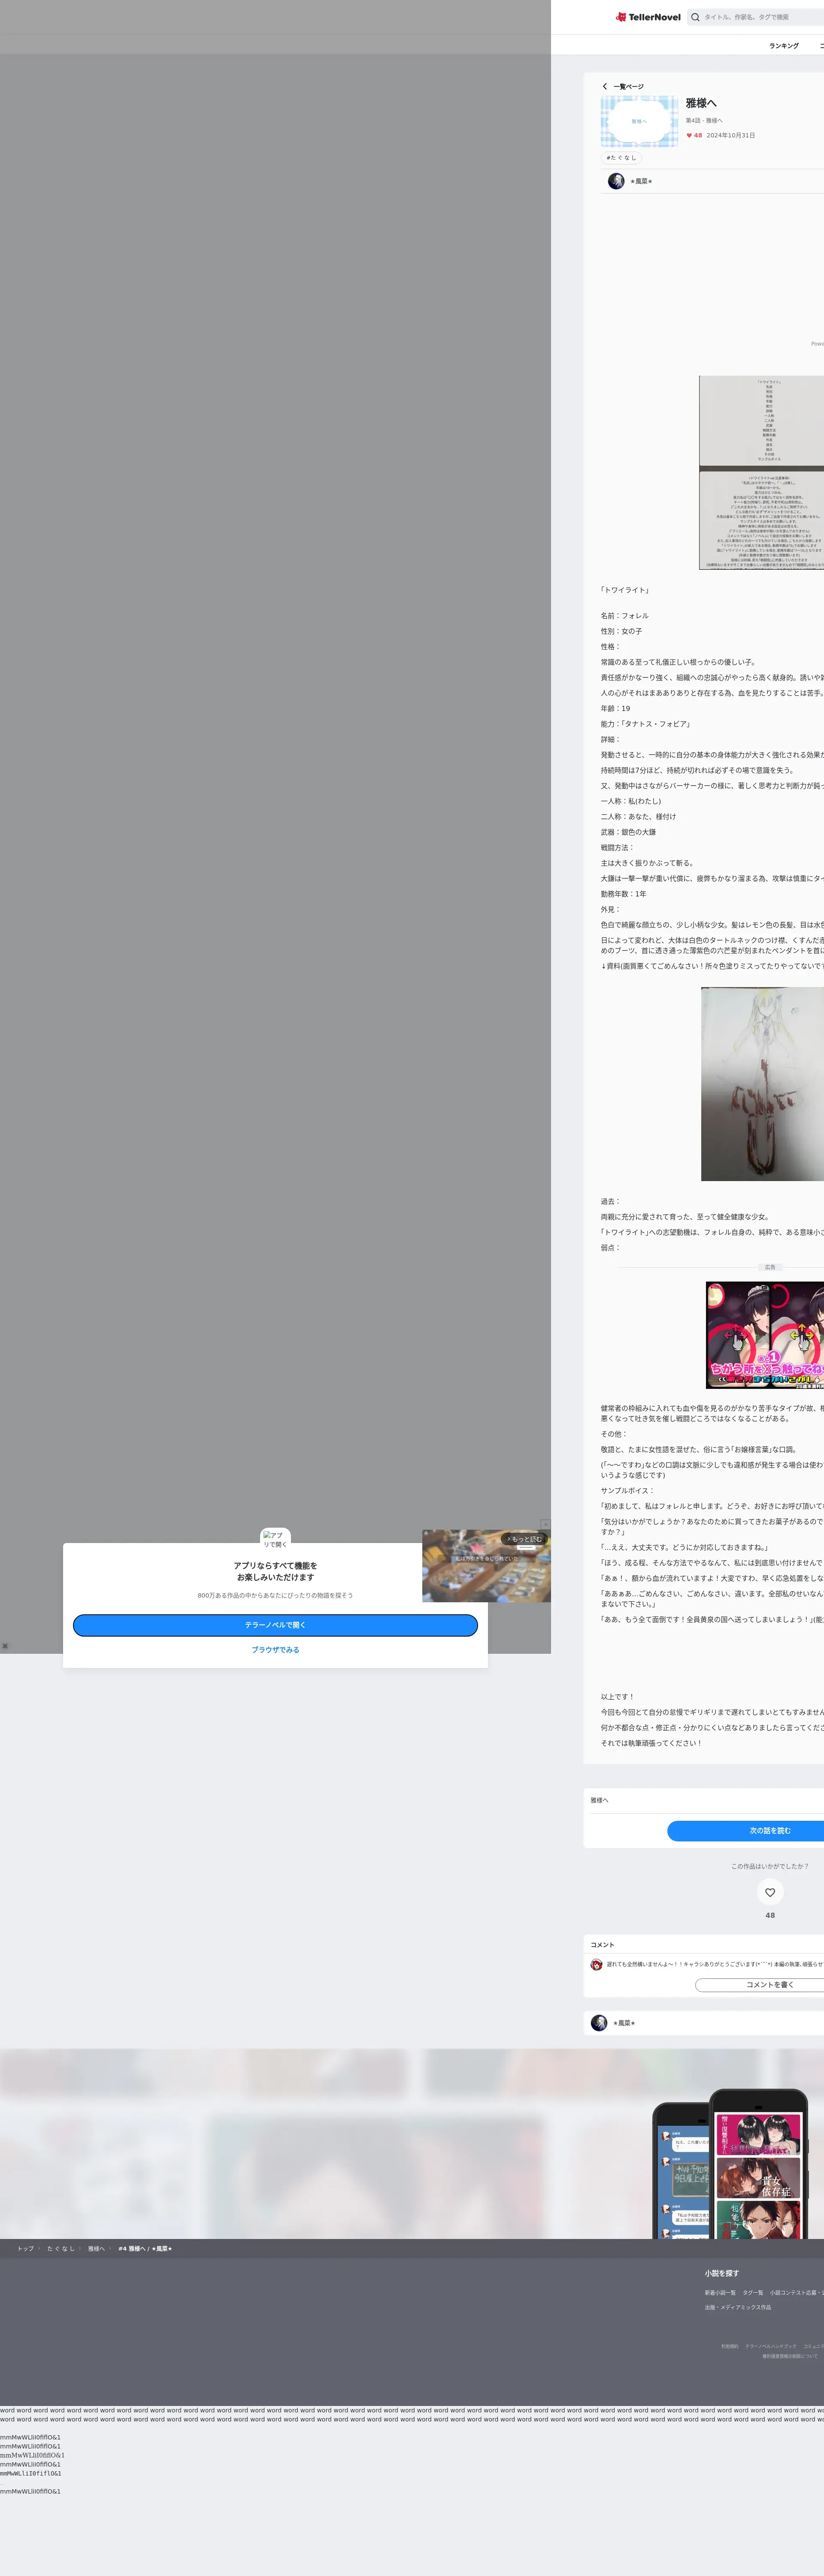The width and height of the screenshot is (824, 2576).
Task: Close the bottom-left overlay with the X icon
Action: click(x=5, y=1646)
